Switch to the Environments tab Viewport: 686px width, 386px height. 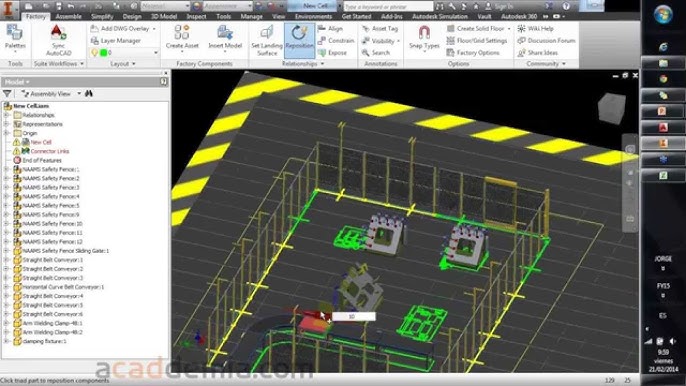point(313,17)
